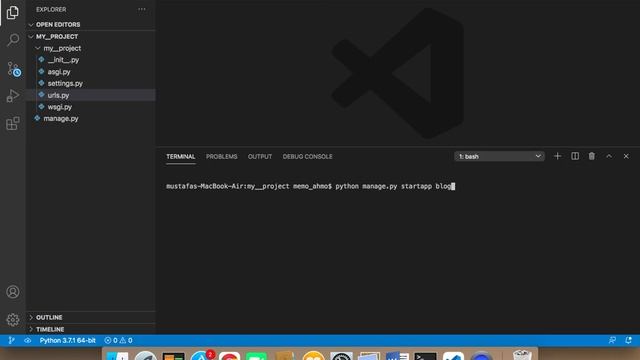
Task: Open Explorer more actions ellipsis
Action: click(142, 9)
